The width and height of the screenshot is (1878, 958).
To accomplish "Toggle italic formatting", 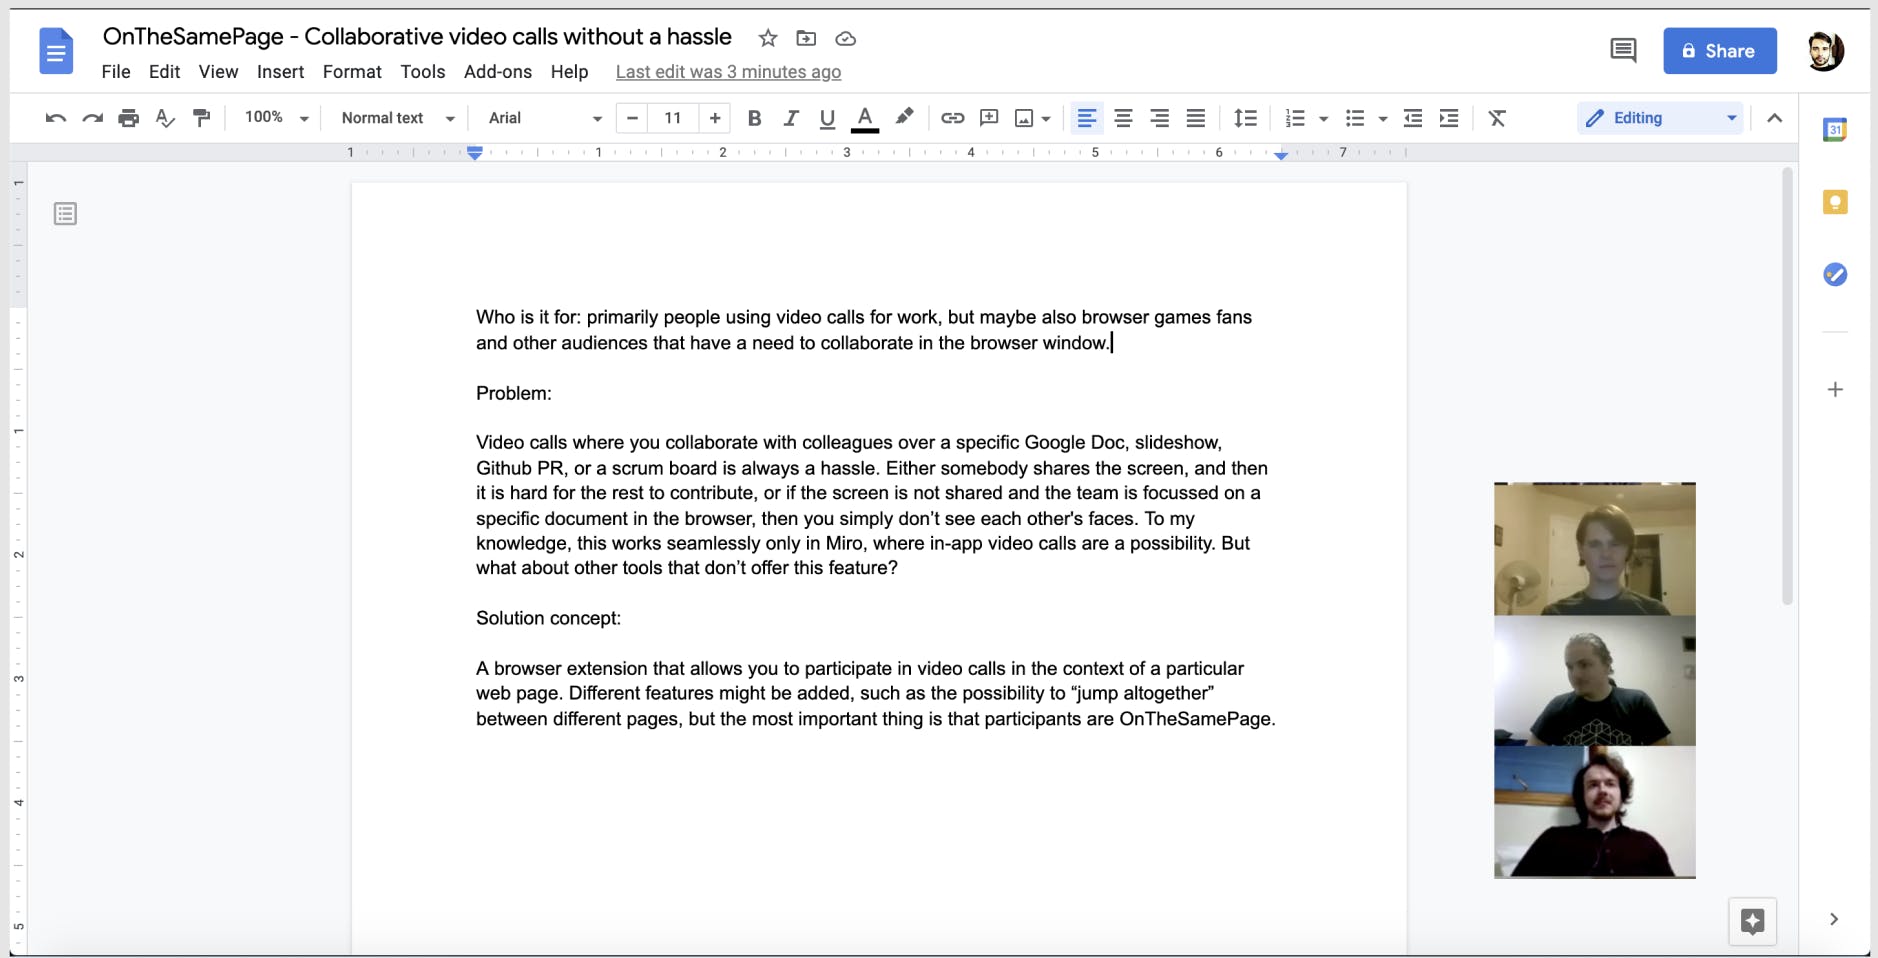I will click(x=790, y=118).
